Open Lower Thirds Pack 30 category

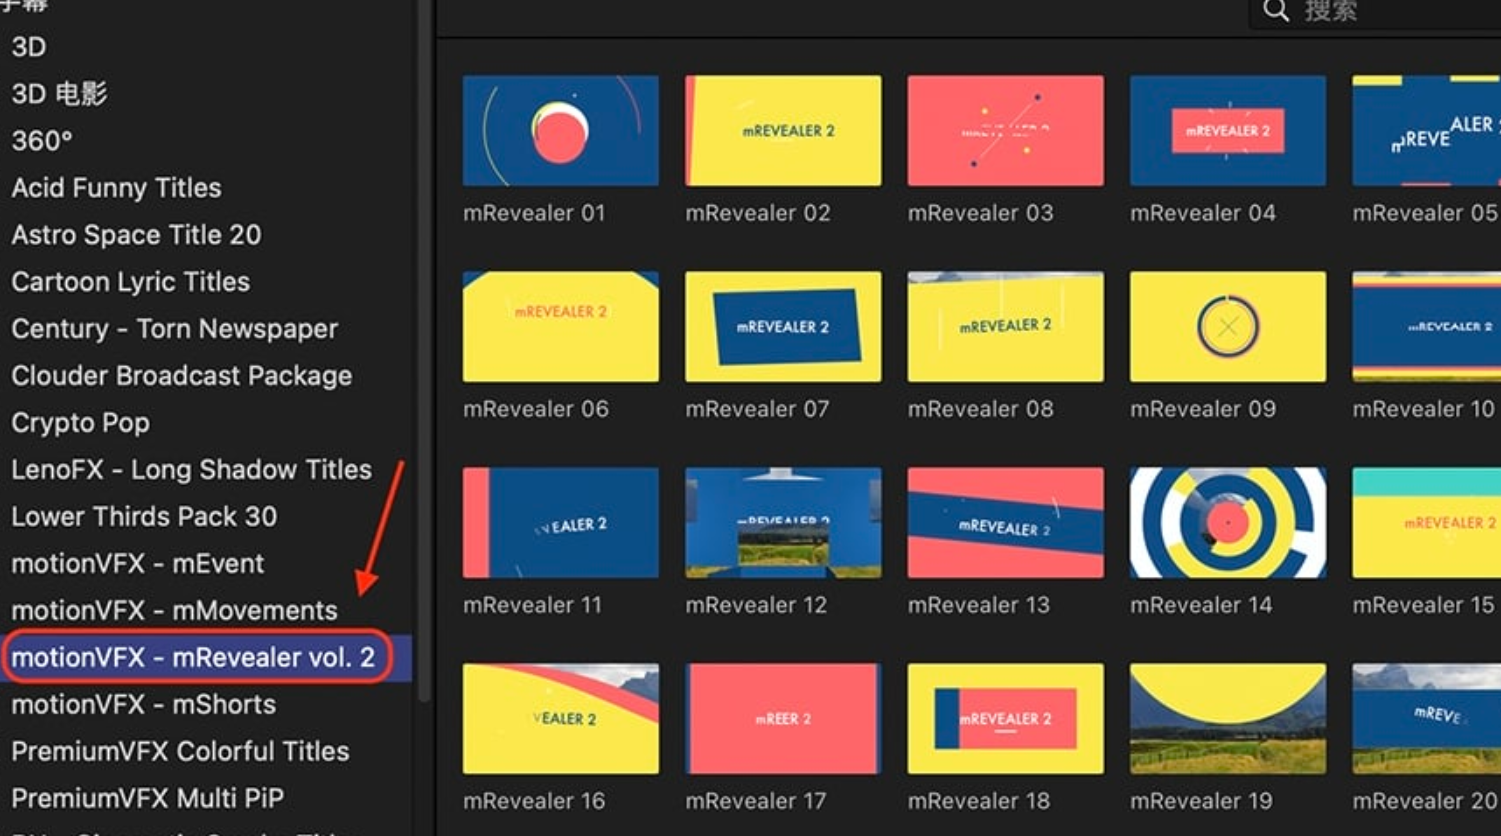pos(144,517)
